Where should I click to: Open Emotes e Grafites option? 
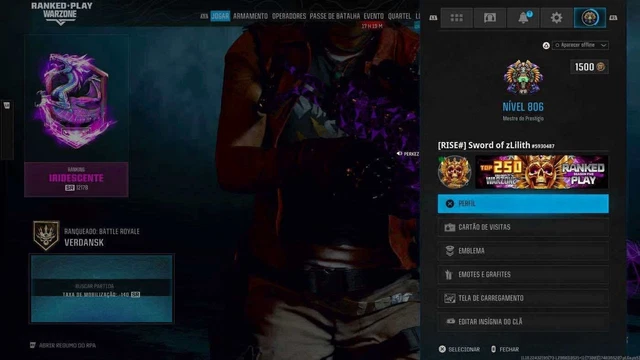523,275
